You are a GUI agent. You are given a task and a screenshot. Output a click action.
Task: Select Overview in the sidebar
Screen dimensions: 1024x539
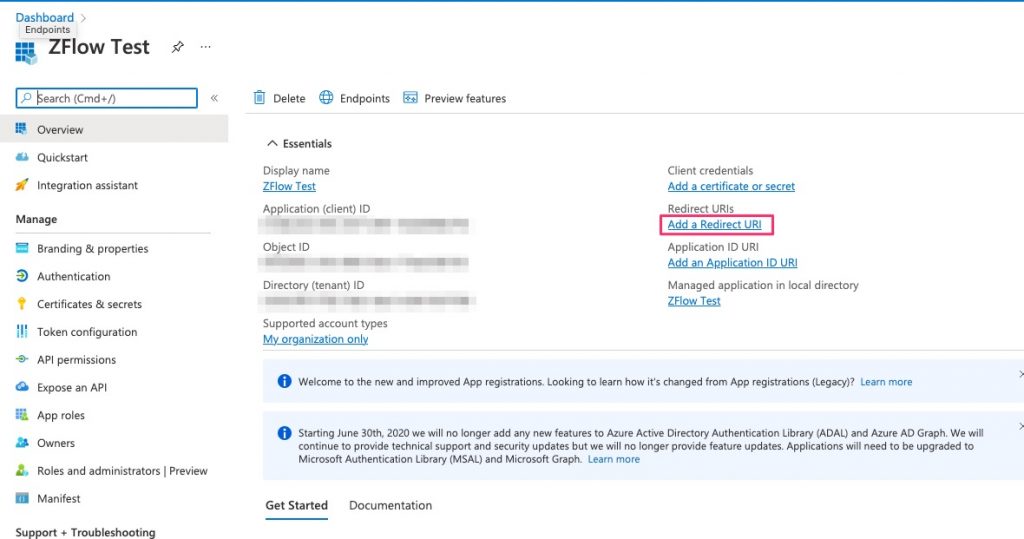(114, 129)
